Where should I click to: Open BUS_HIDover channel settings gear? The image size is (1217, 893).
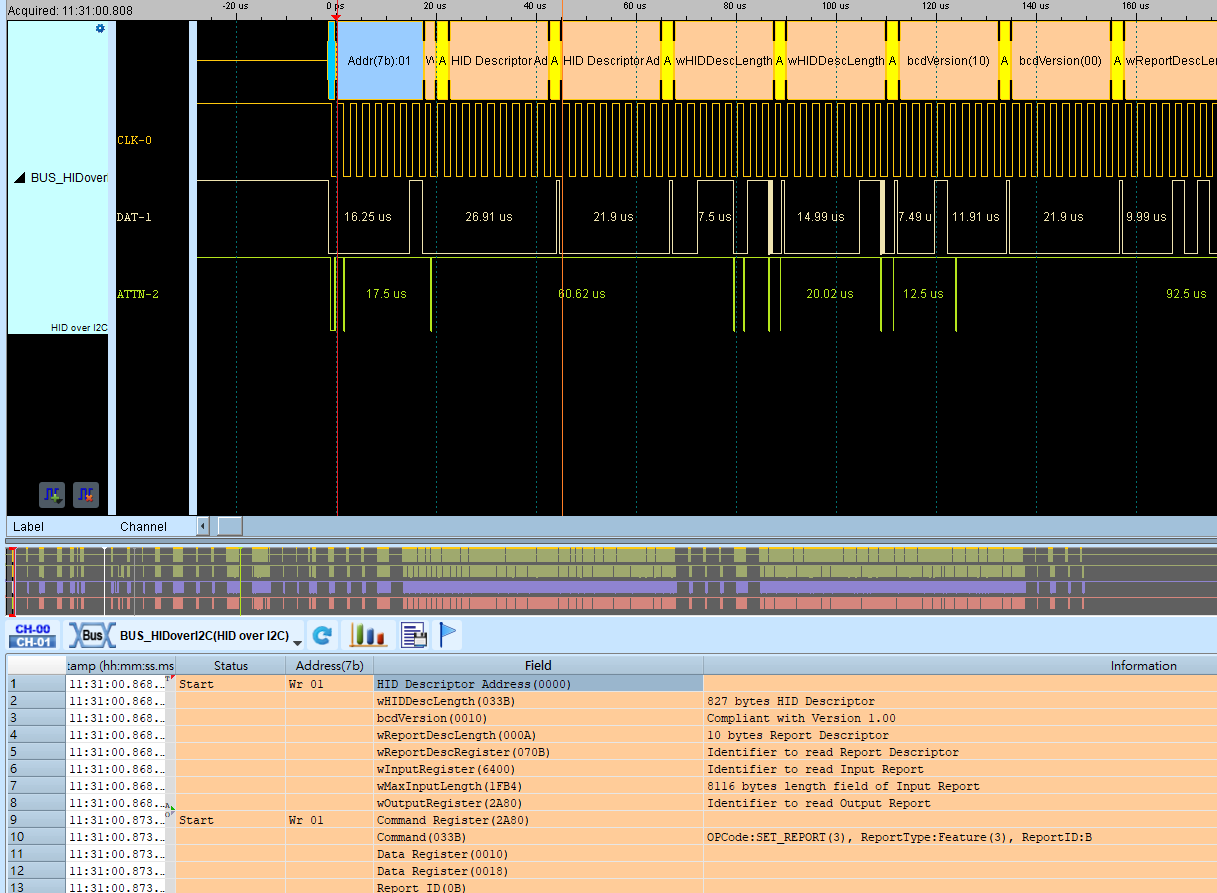[99, 29]
